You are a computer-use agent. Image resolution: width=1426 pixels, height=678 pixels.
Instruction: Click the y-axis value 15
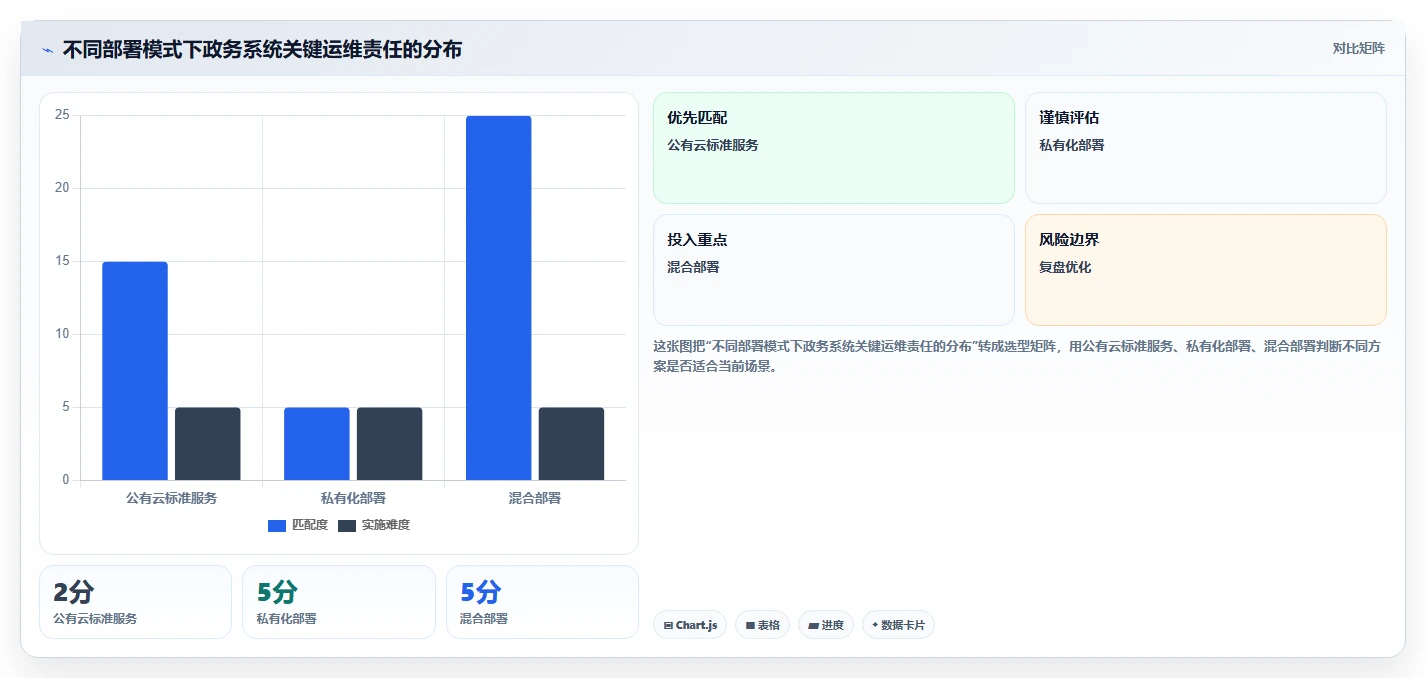coord(62,261)
